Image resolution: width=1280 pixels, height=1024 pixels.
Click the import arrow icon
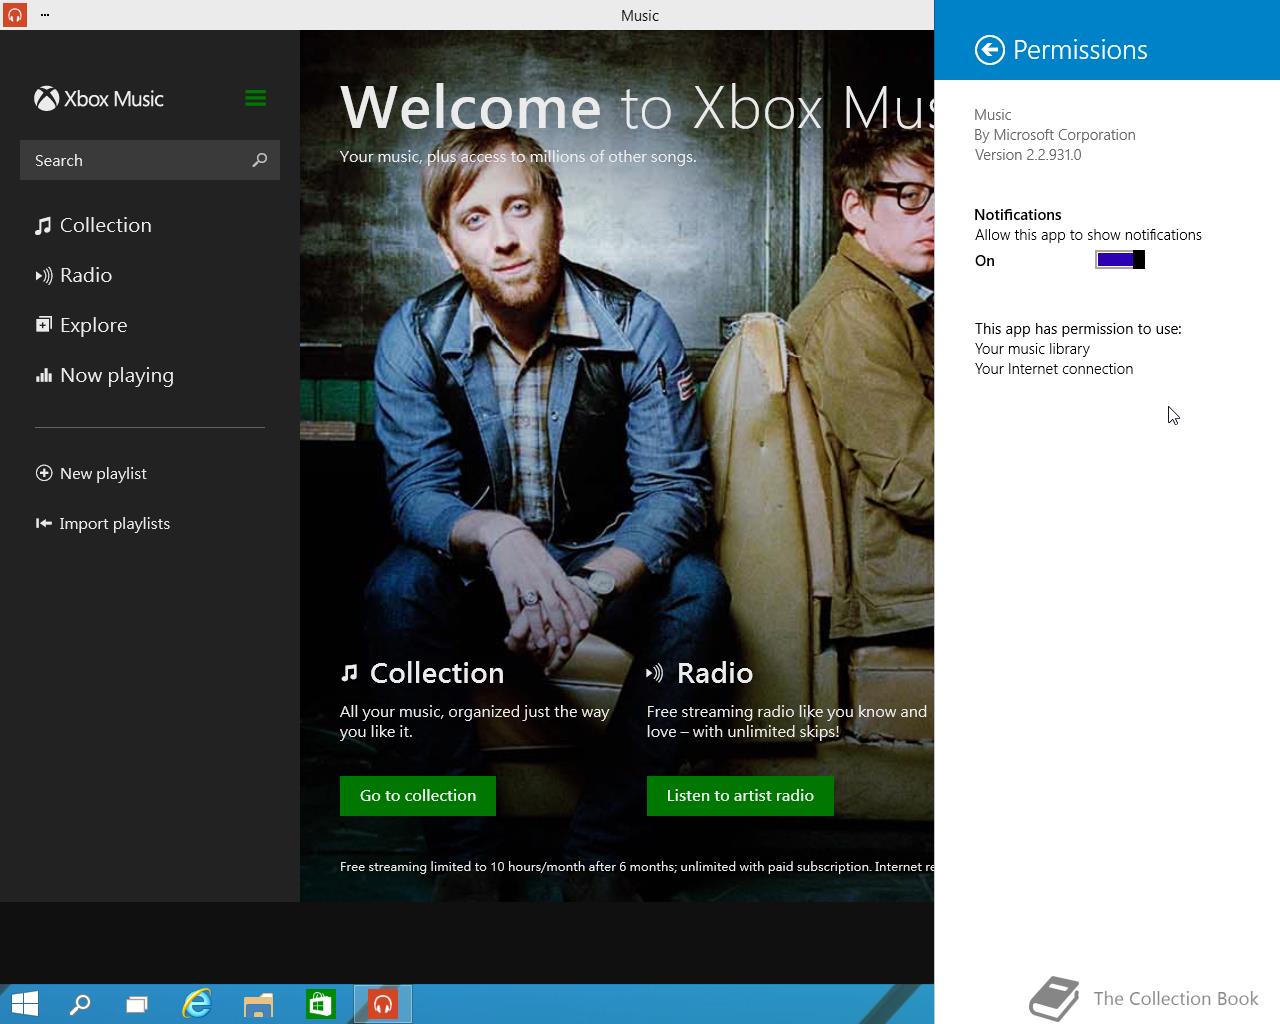point(43,523)
